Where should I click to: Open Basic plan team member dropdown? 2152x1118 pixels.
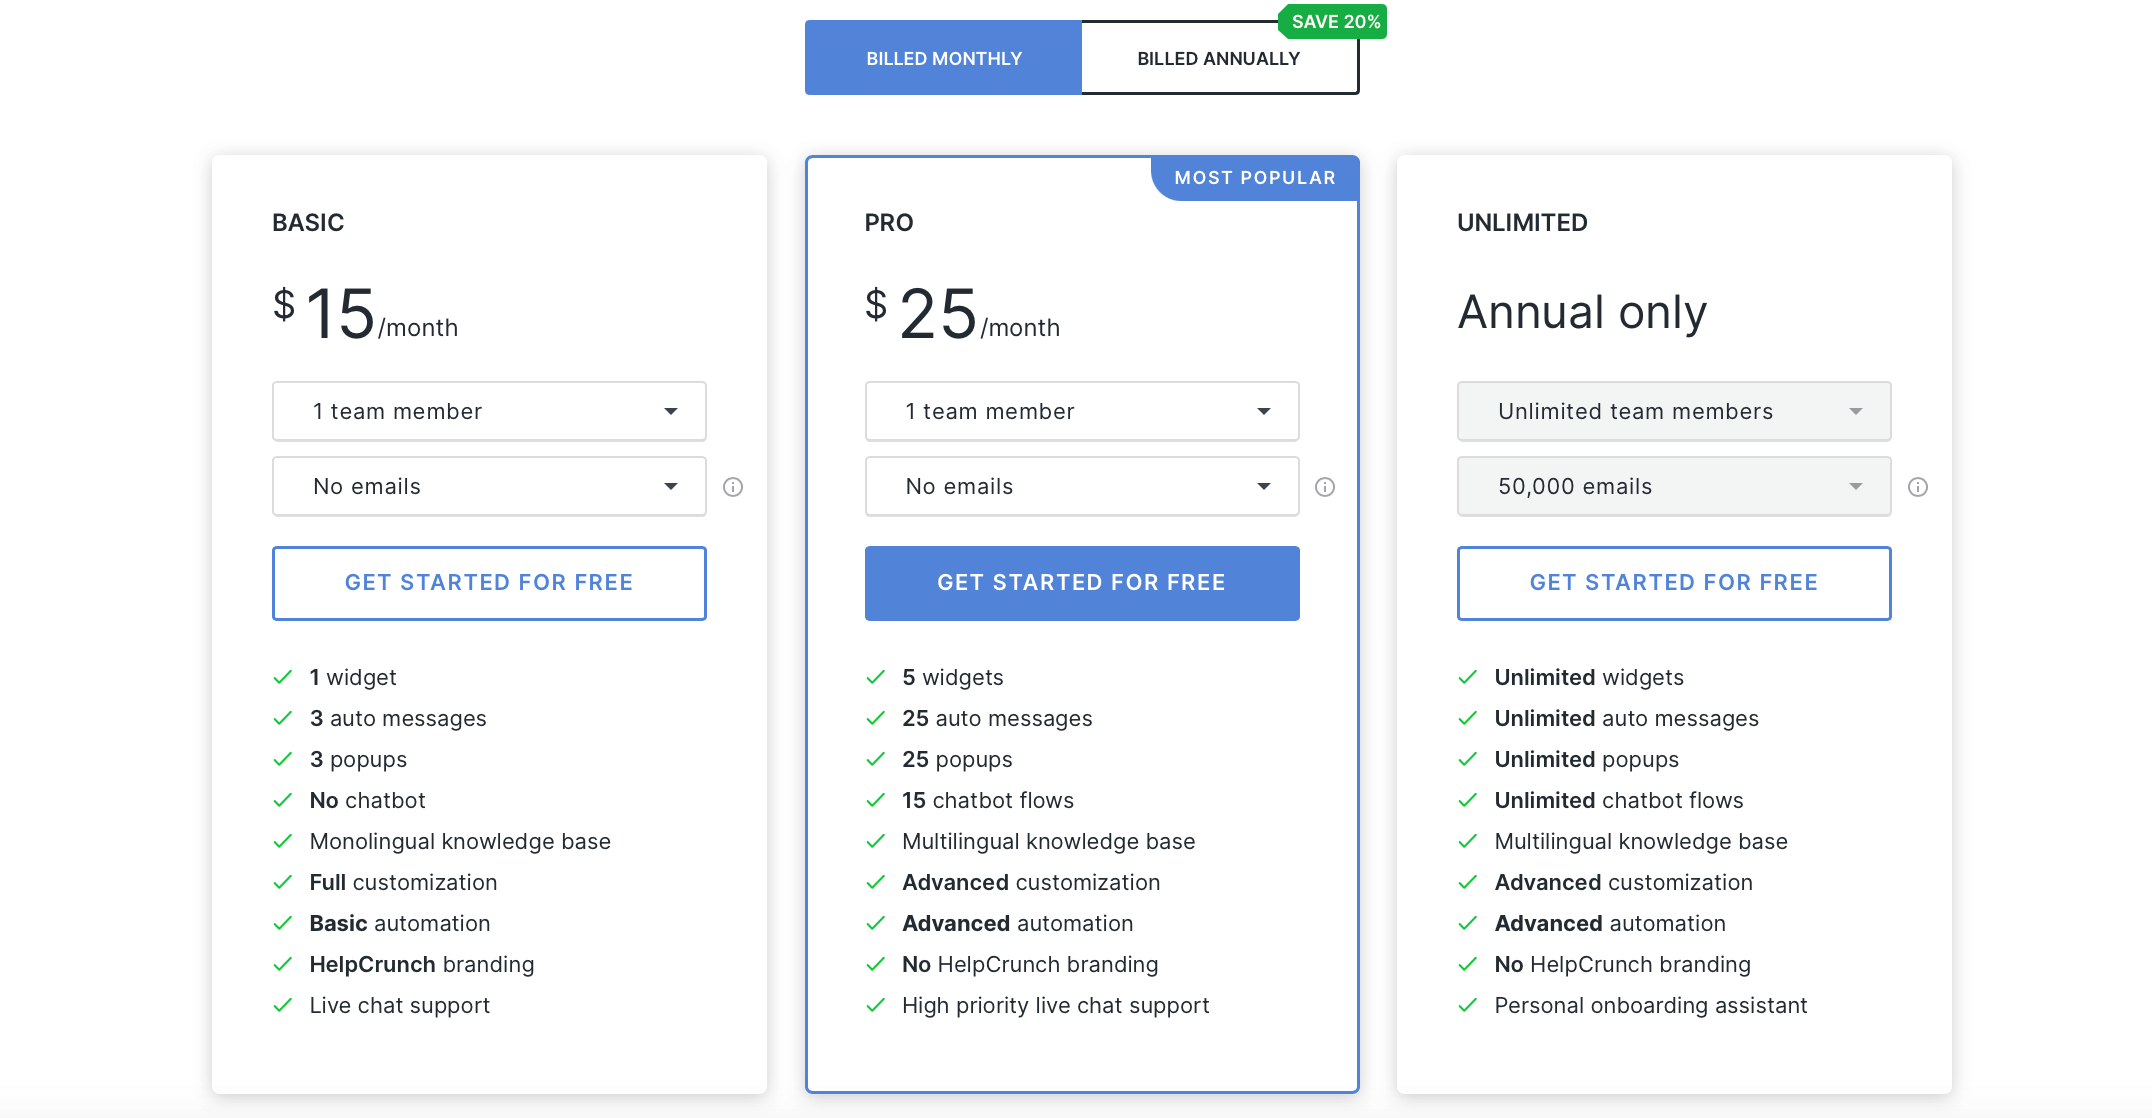coord(489,411)
